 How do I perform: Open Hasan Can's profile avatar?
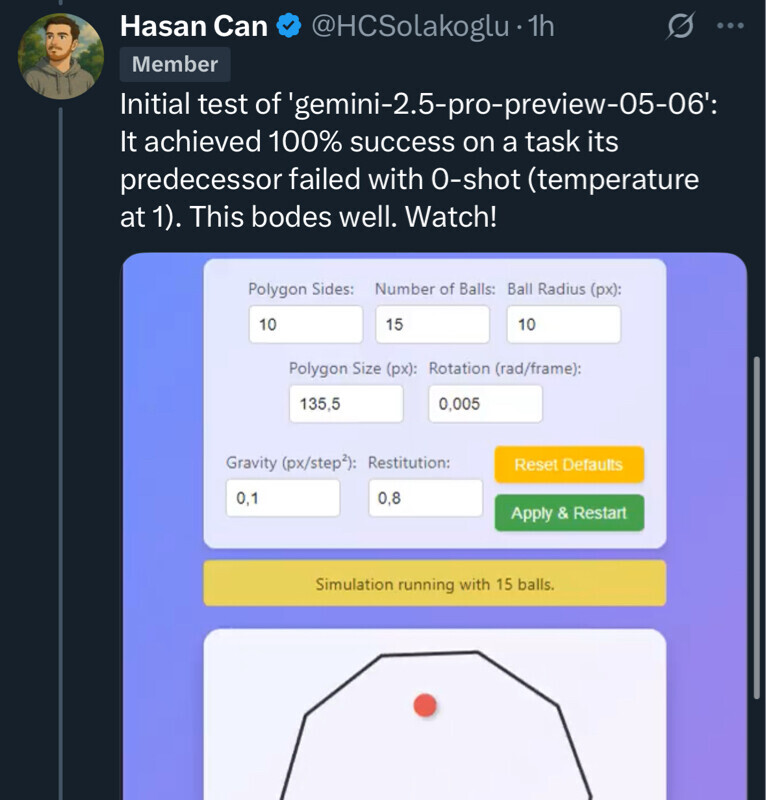click(x=62, y=56)
